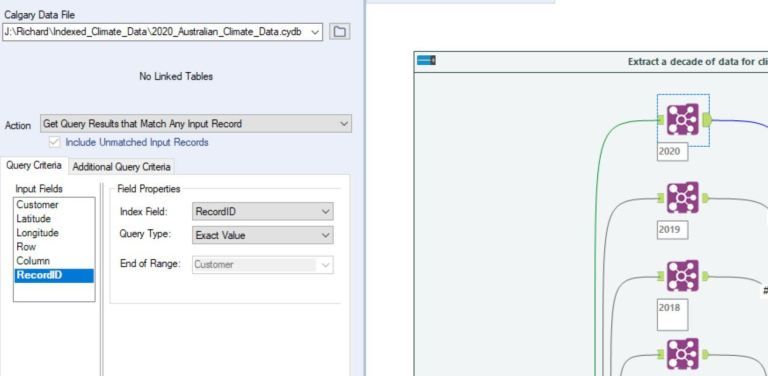Collapse the tool container via its header icon
This screenshot has width=768, height=376.
coord(426,61)
